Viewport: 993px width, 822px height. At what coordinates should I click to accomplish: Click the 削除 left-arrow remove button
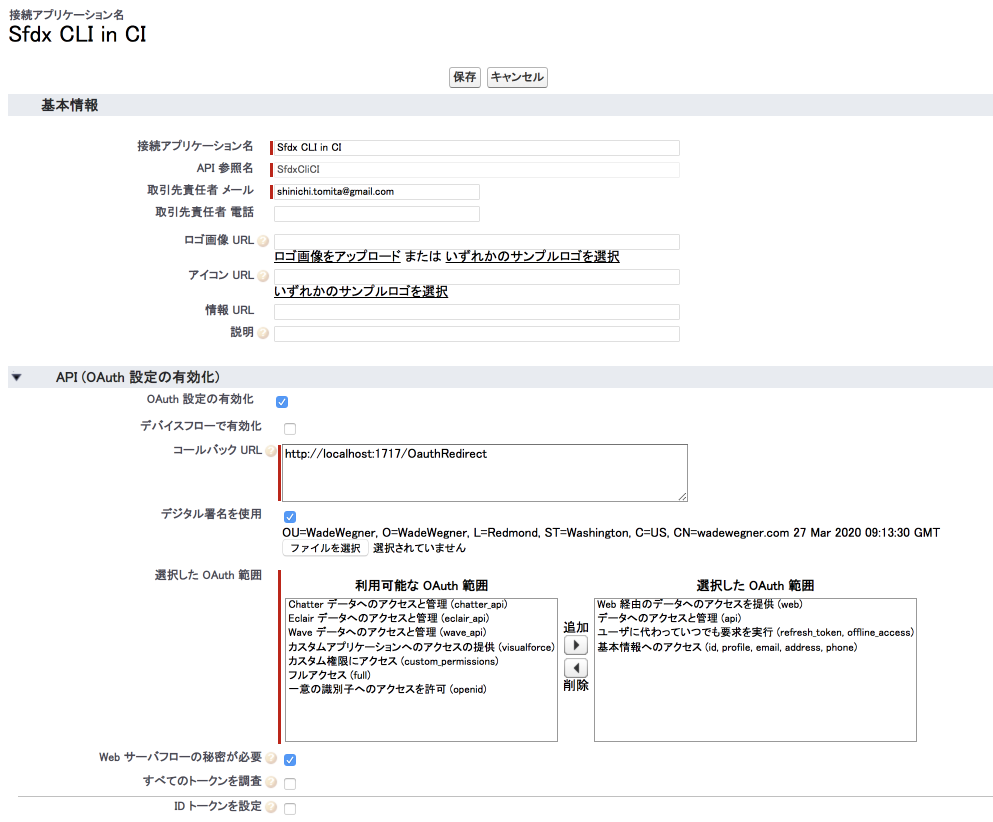[576, 668]
